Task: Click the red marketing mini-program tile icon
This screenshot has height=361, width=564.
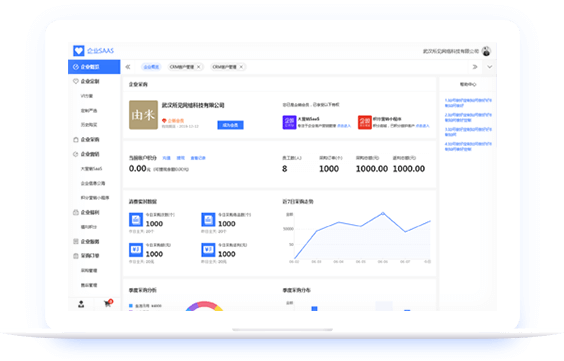Action: pyautogui.click(x=364, y=122)
